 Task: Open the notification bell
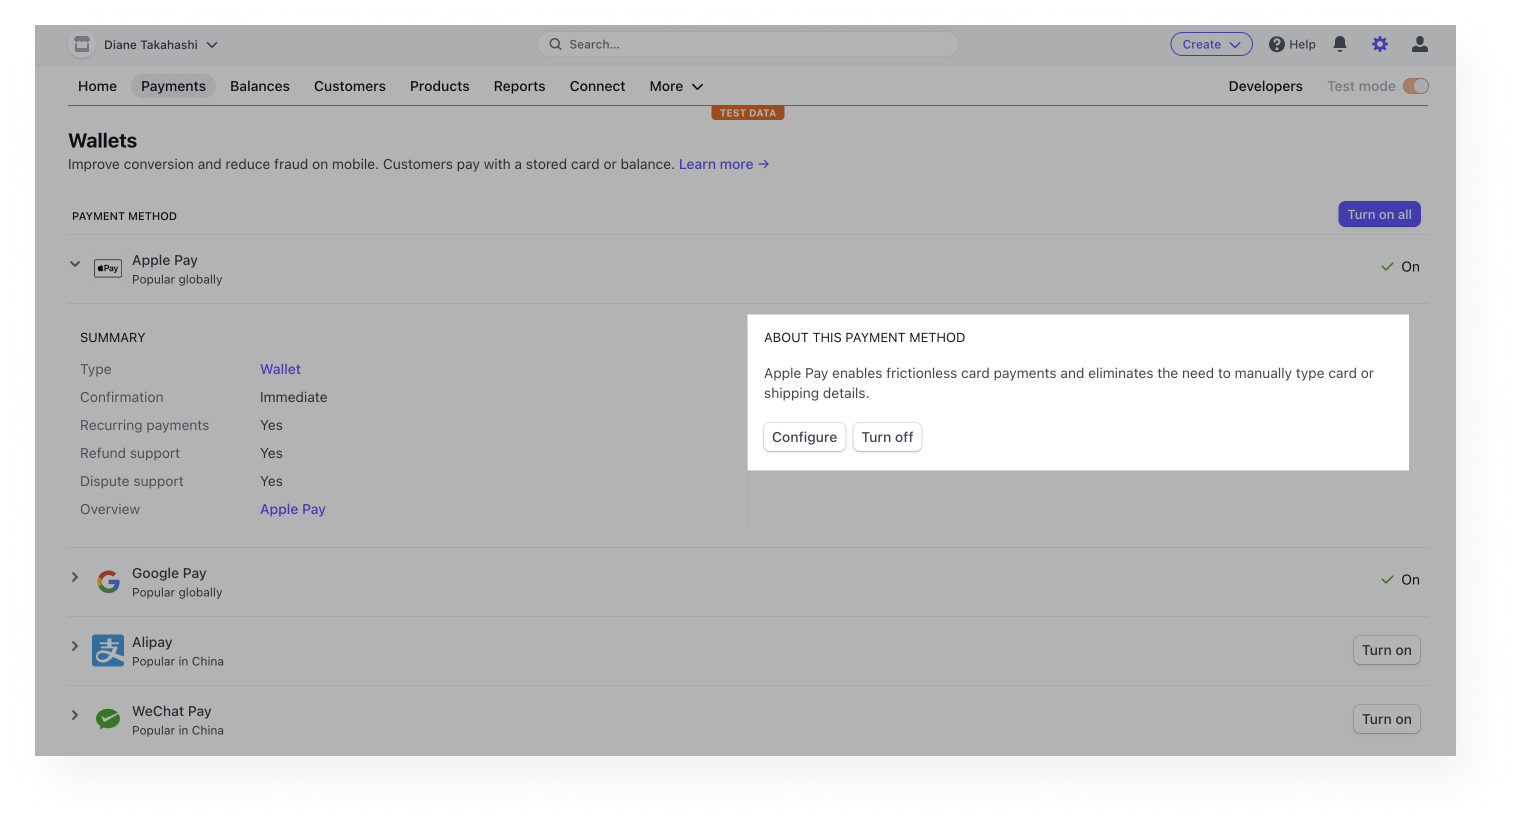click(x=1340, y=44)
